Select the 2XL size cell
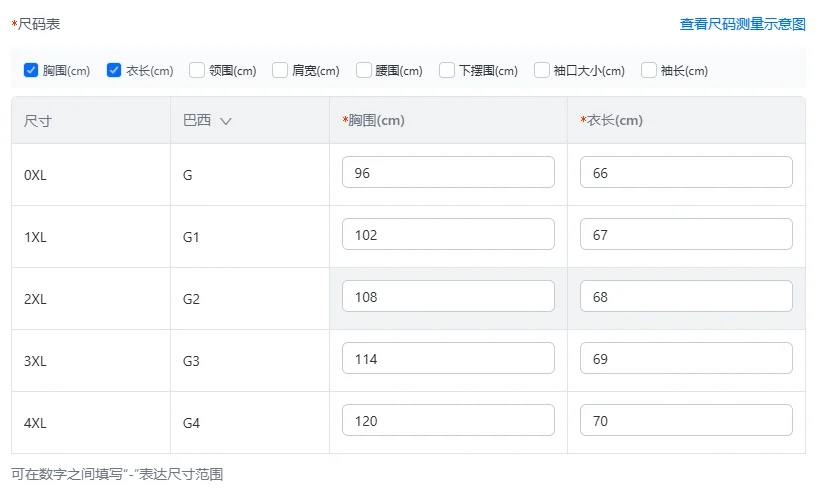This screenshot has height=492, width=822. pos(91,299)
